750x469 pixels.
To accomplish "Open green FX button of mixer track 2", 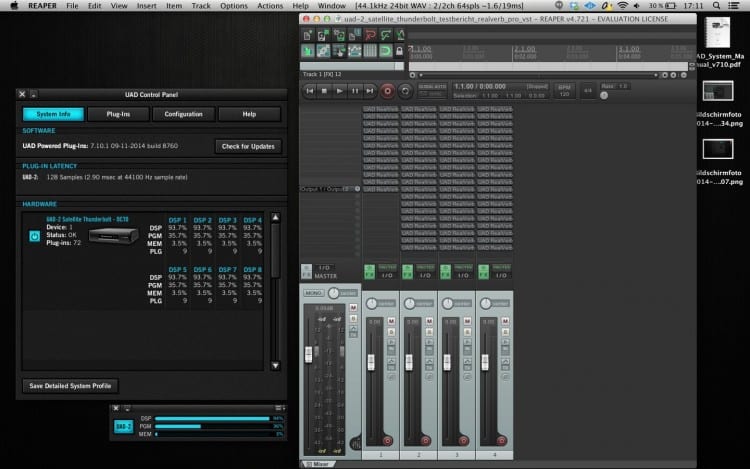I will tap(408, 272).
